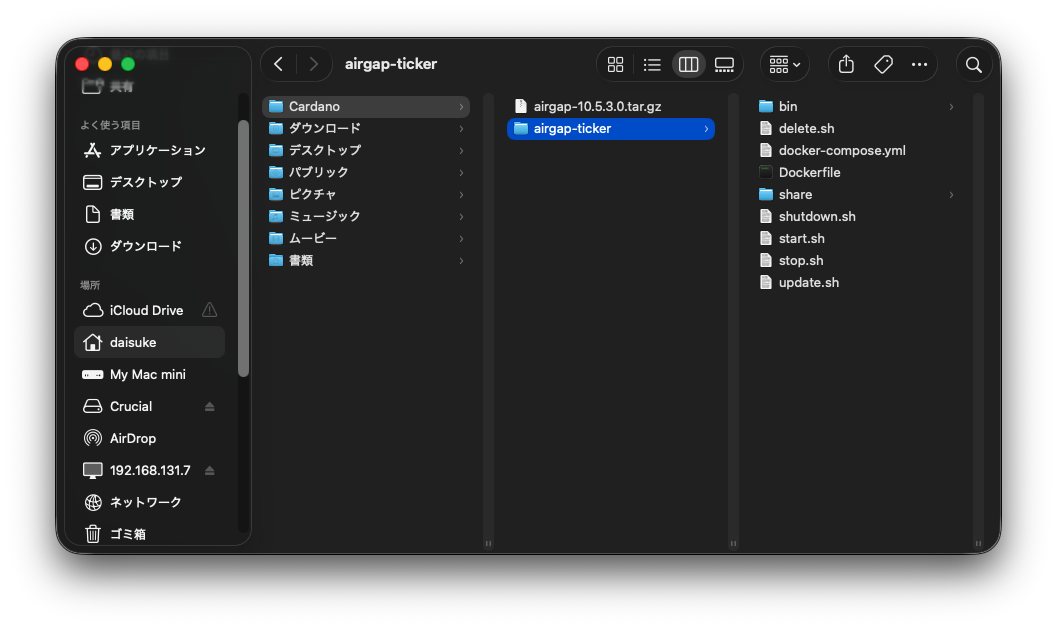1057x628 pixels.
Task: Click the back navigation arrow
Action: 279,64
